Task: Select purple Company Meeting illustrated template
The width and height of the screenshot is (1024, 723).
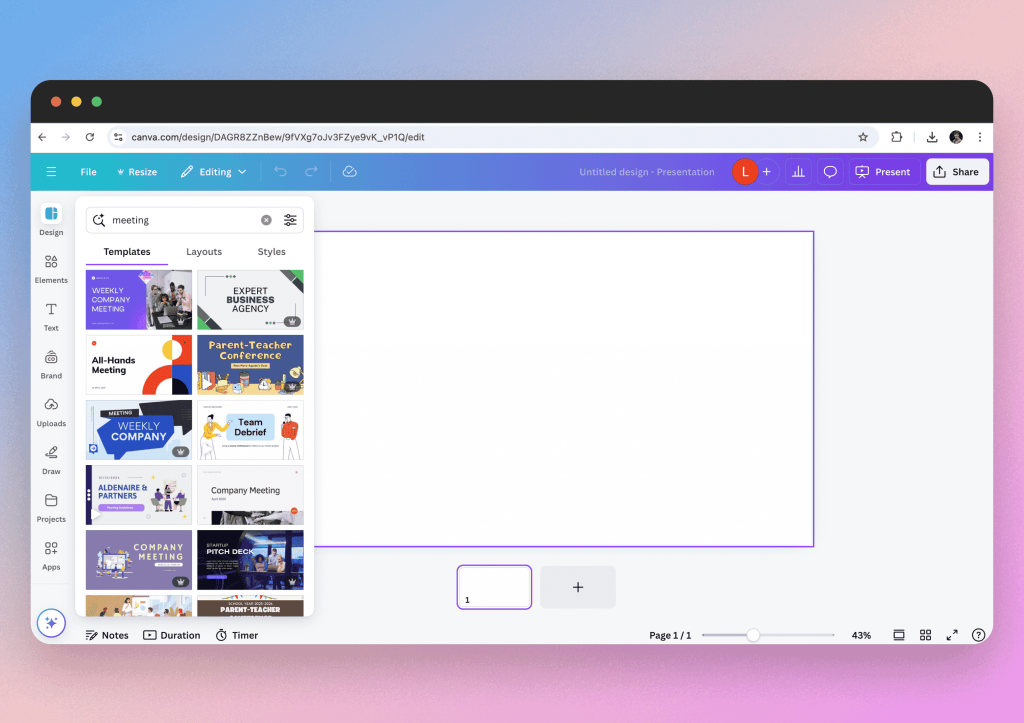Action: [139, 560]
